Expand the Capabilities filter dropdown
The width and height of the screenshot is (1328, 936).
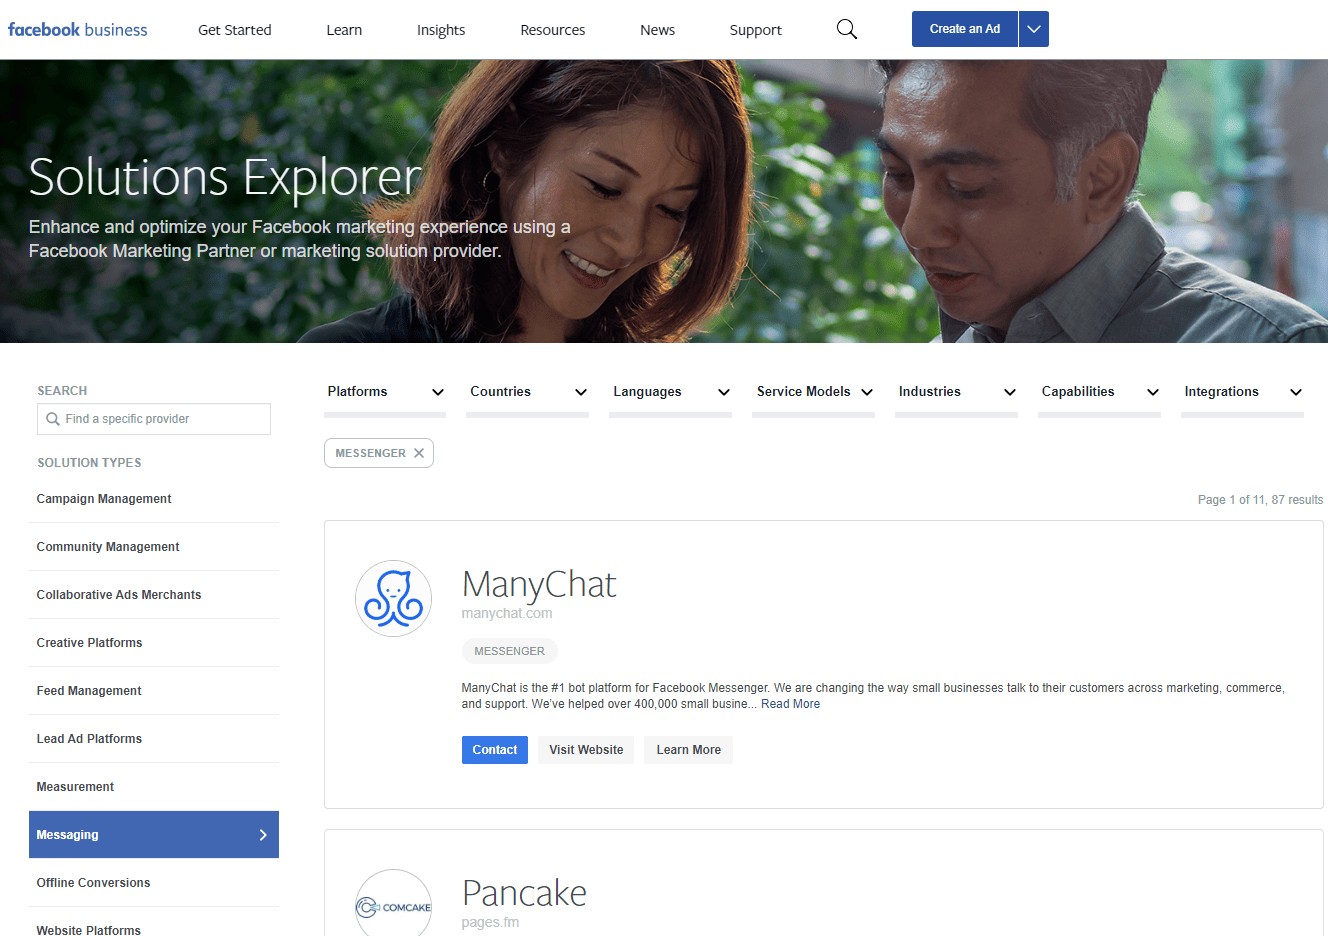coord(1100,392)
